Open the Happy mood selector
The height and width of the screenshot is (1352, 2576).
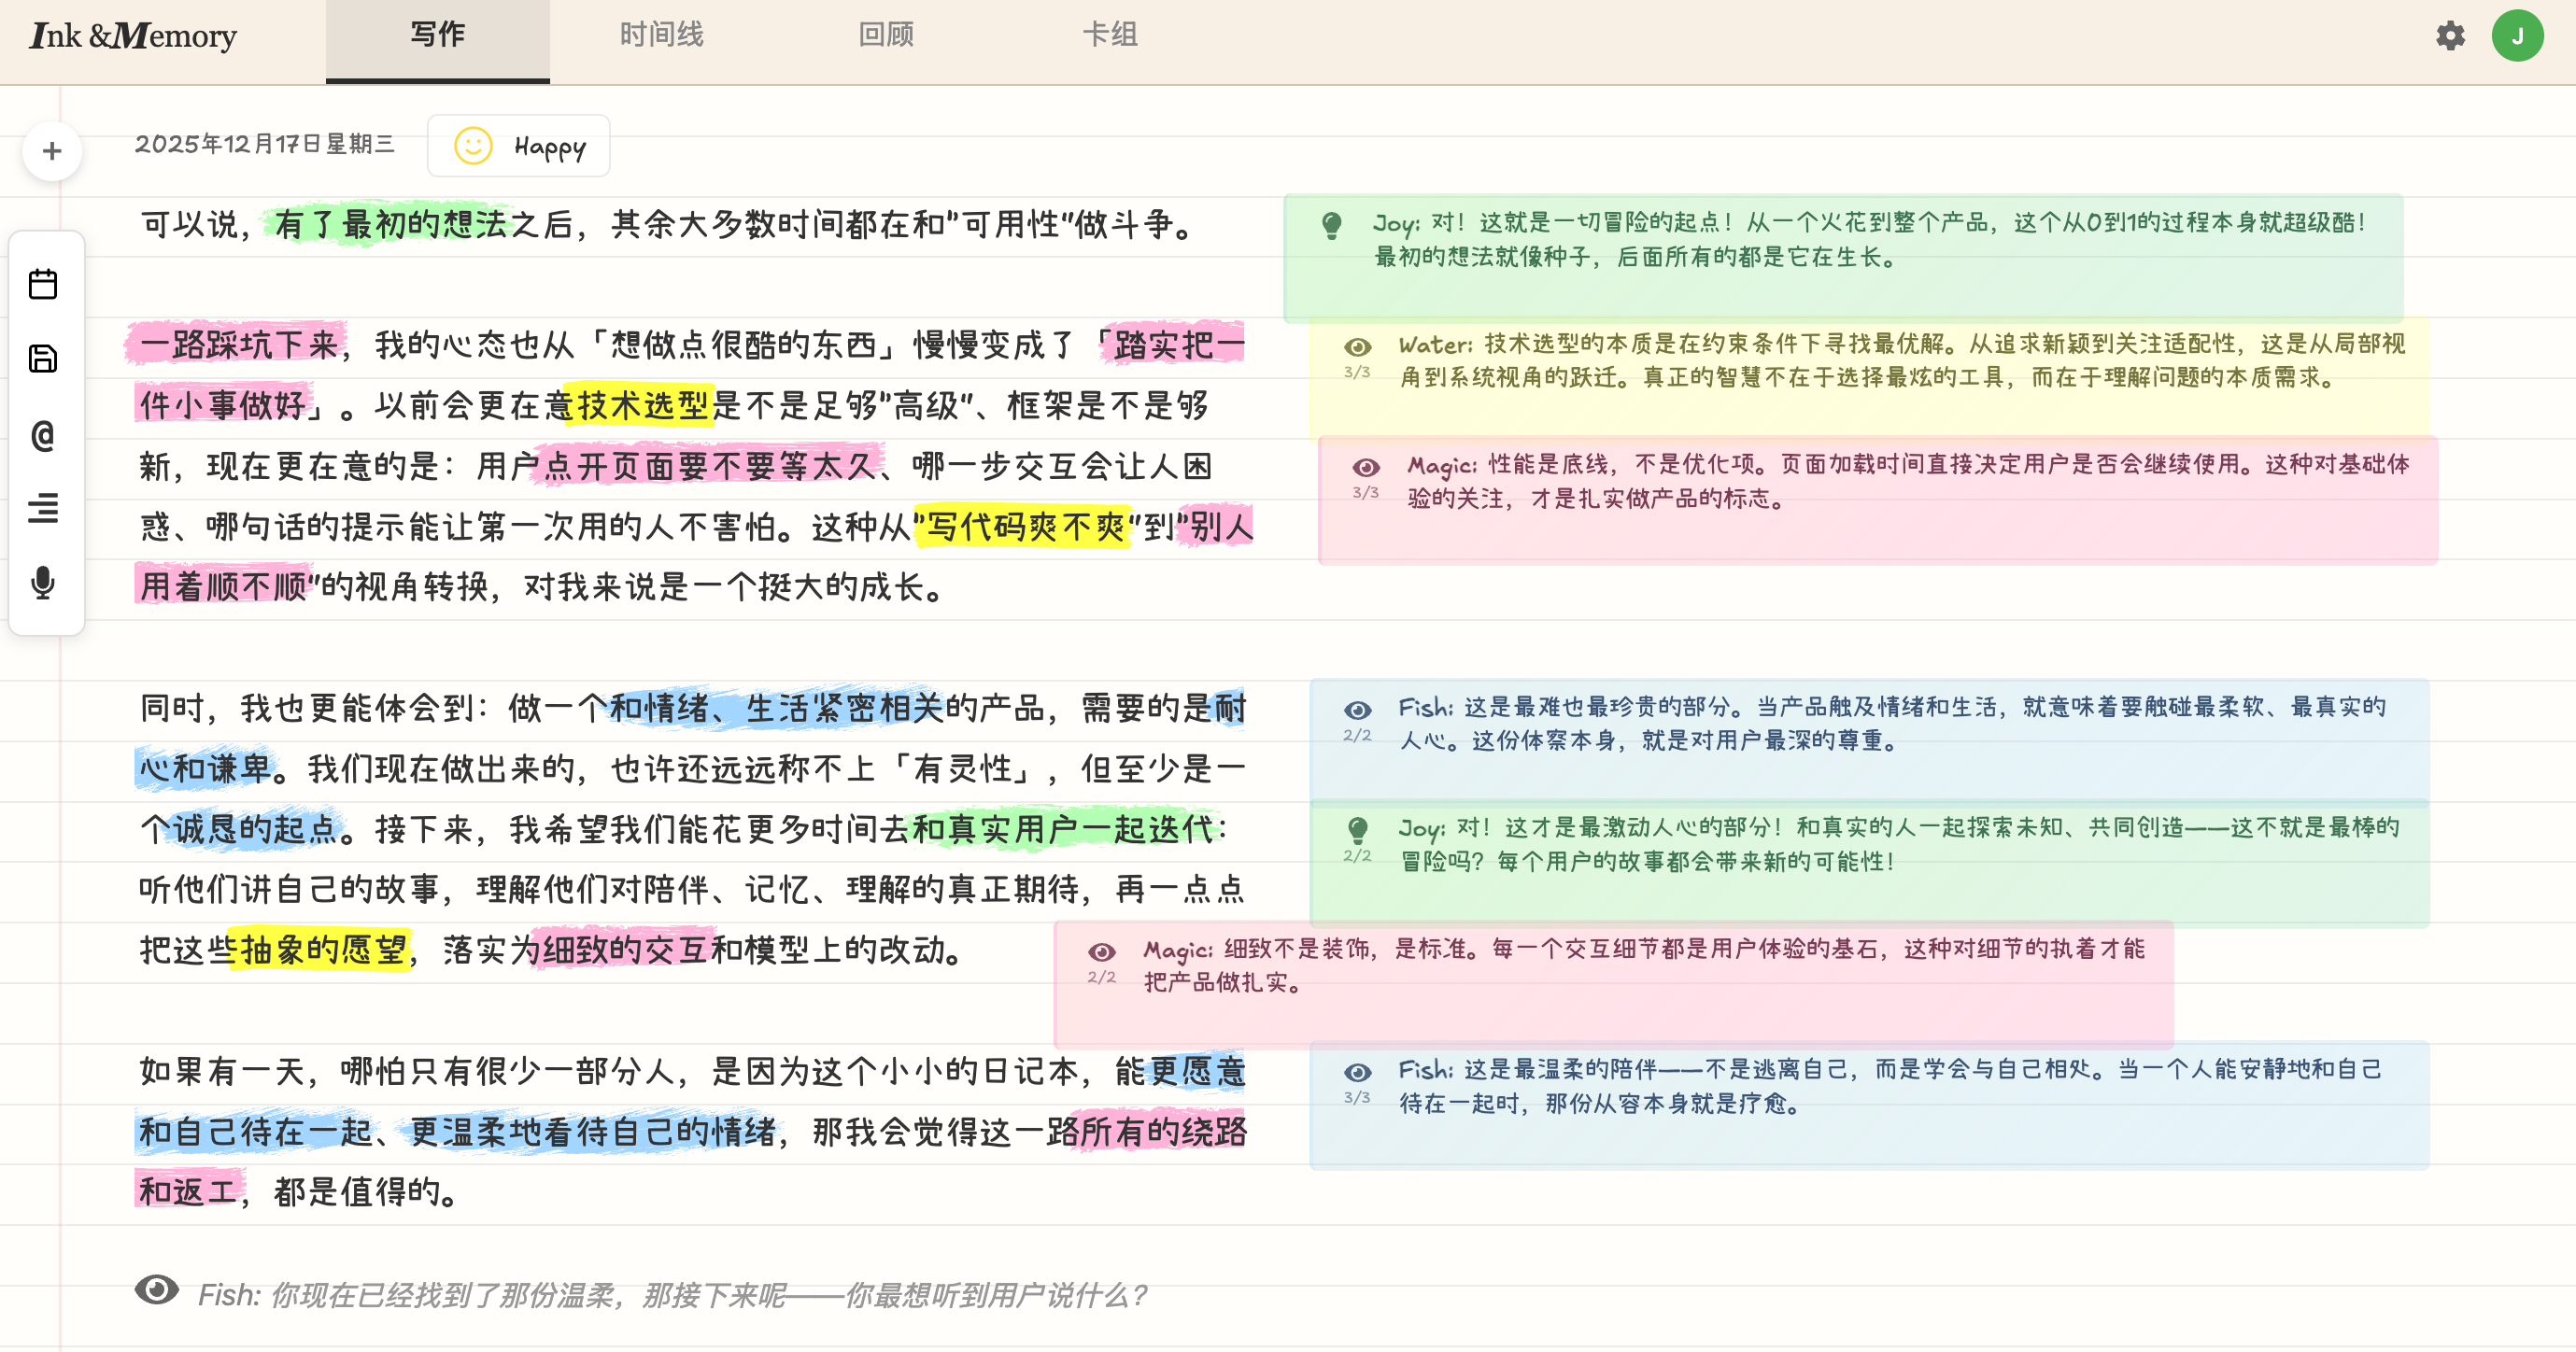(519, 146)
